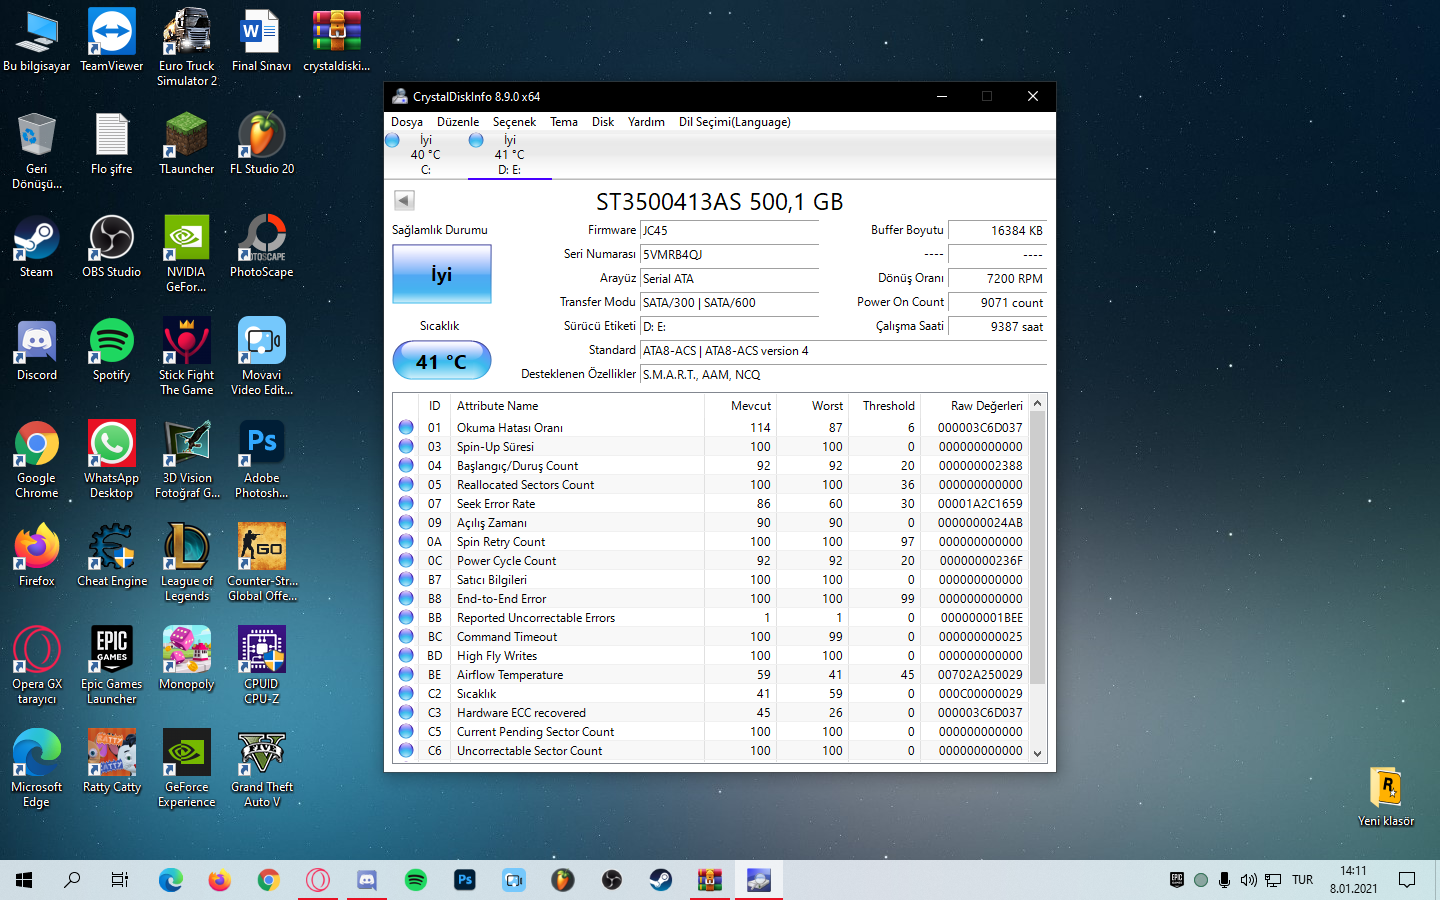The height and width of the screenshot is (900, 1440).
Task: Open the Tema menu
Action: (564, 122)
